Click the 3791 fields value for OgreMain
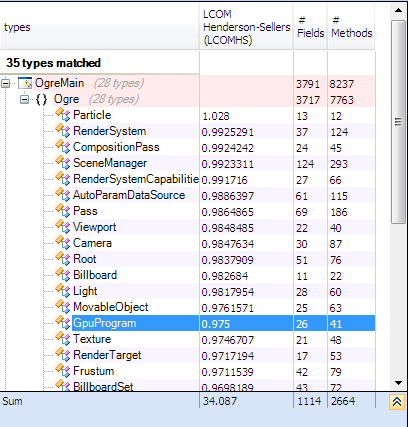408x427 pixels. pos(308,84)
